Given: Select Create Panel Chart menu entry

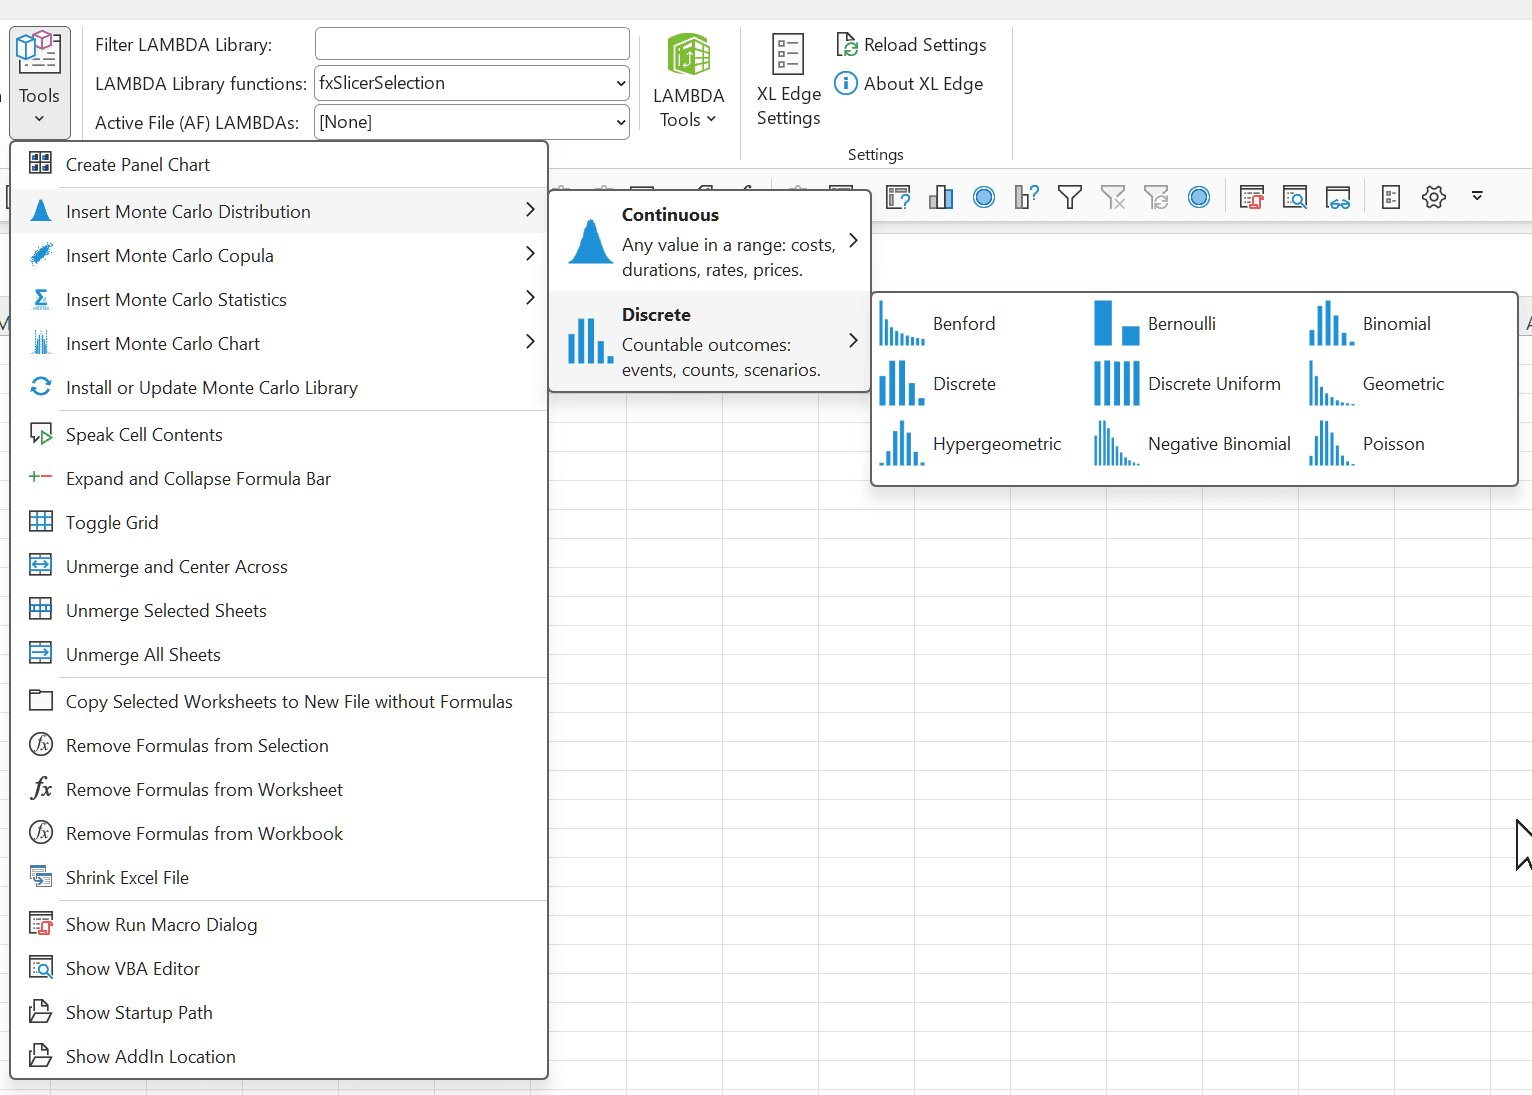Looking at the screenshot, I should [279, 165].
